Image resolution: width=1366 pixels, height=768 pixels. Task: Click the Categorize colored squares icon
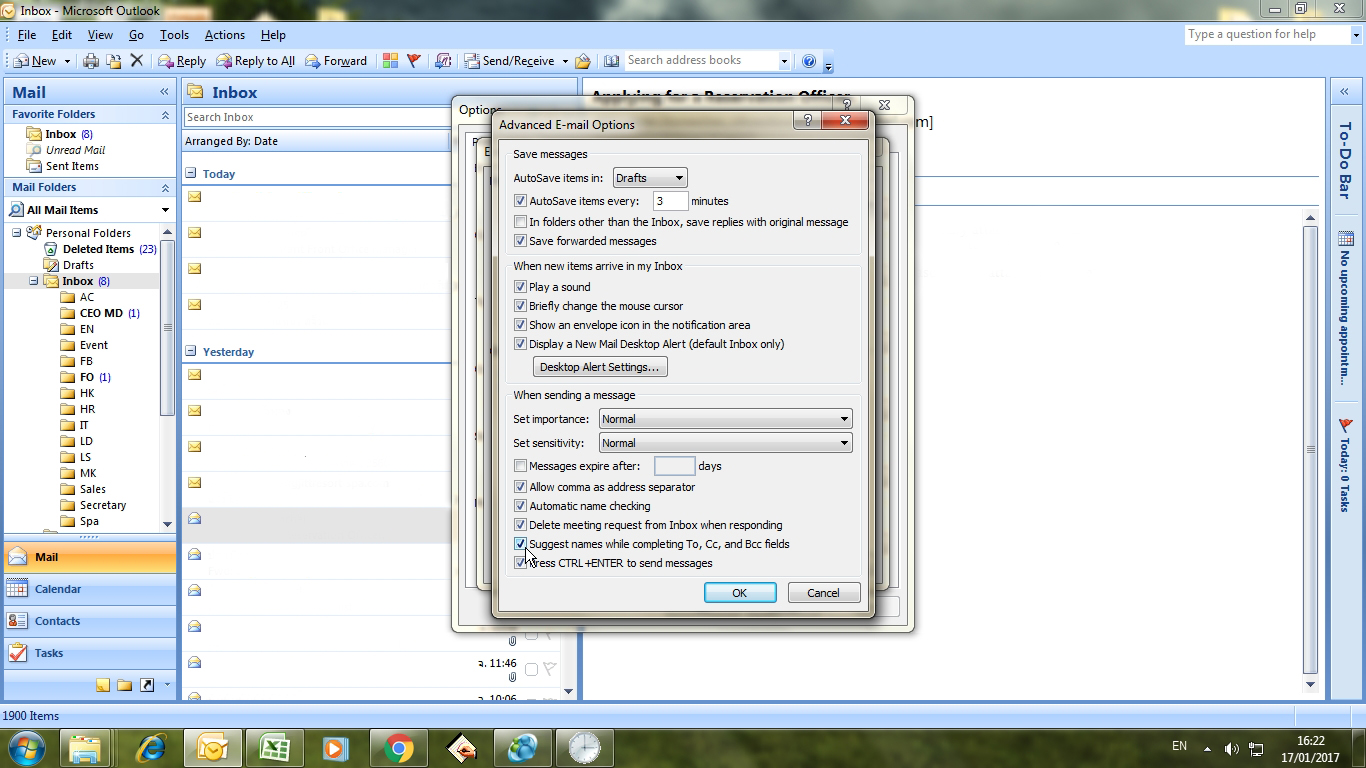point(390,60)
